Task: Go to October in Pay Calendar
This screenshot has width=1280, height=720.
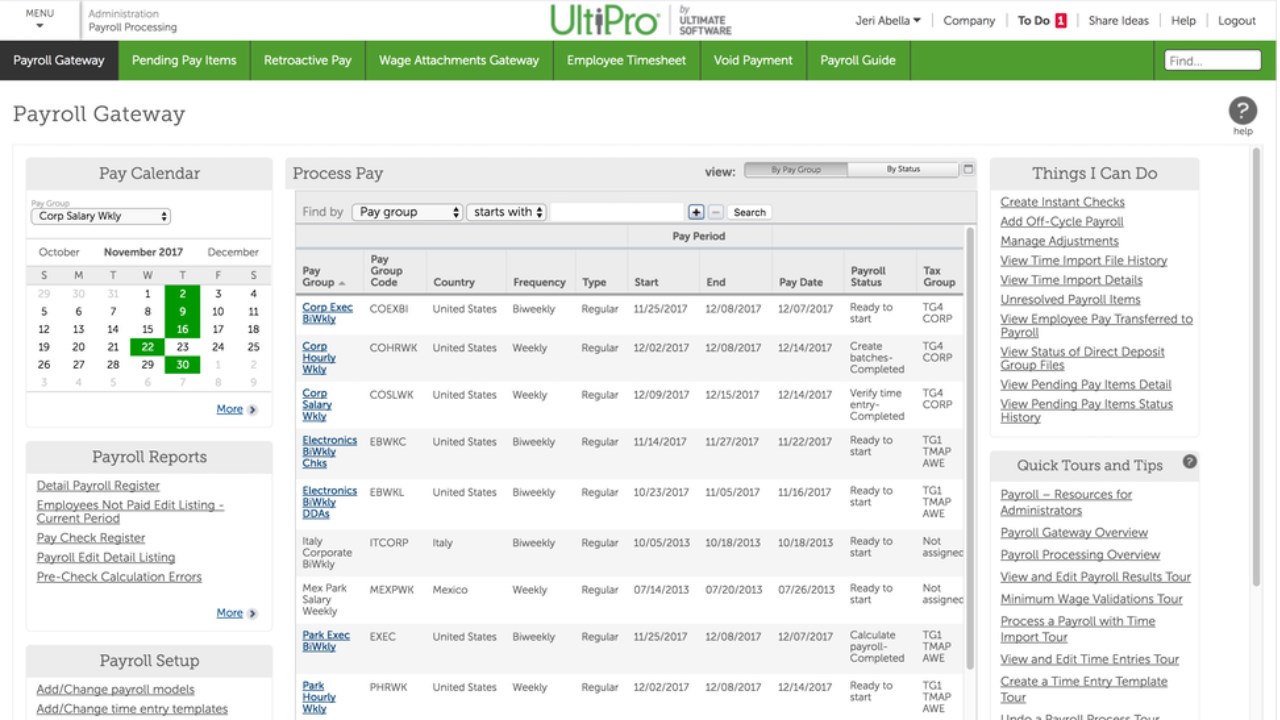Action: (59, 252)
